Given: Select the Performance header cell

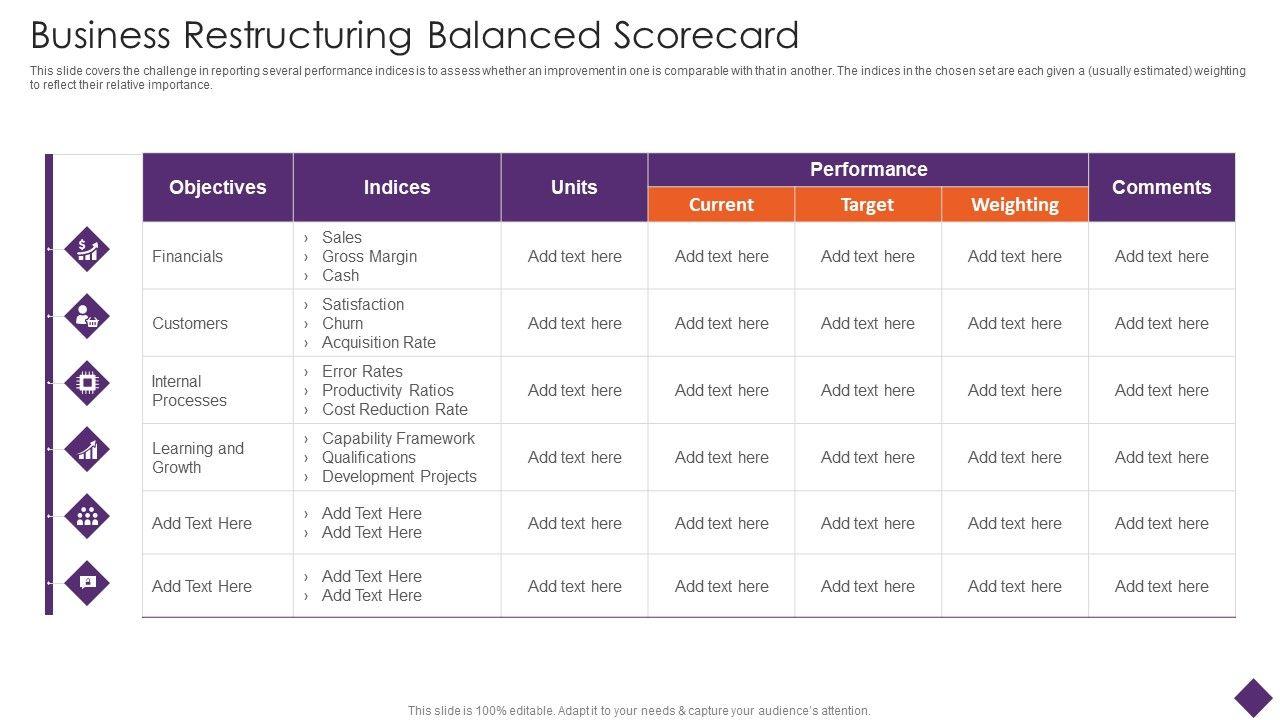Looking at the screenshot, I should [868, 170].
